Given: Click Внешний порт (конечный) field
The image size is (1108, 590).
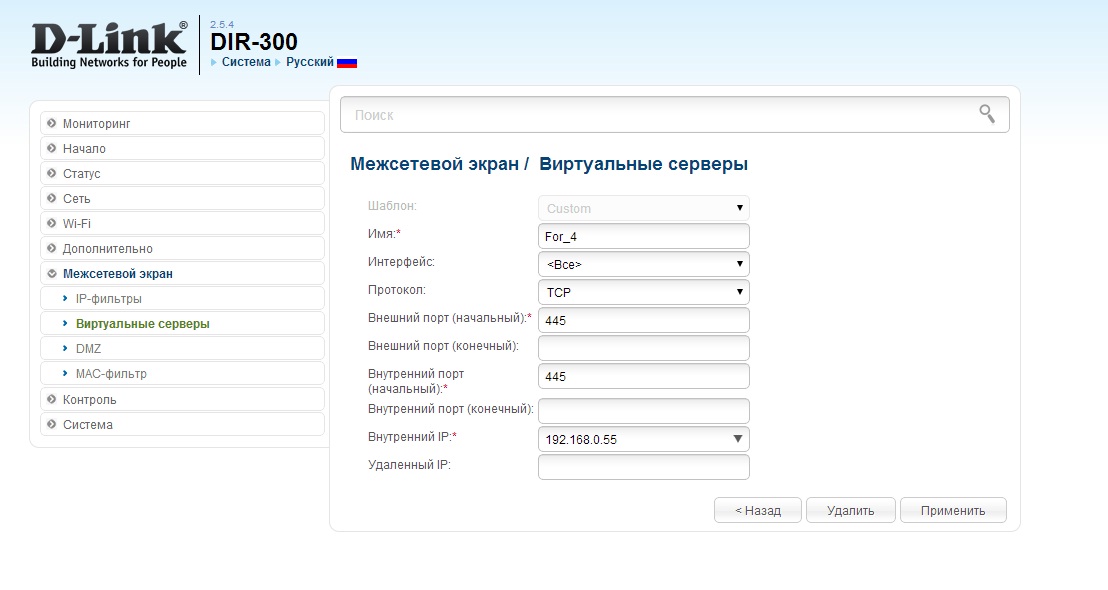Looking at the screenshot, I should (x=644, y=348).
